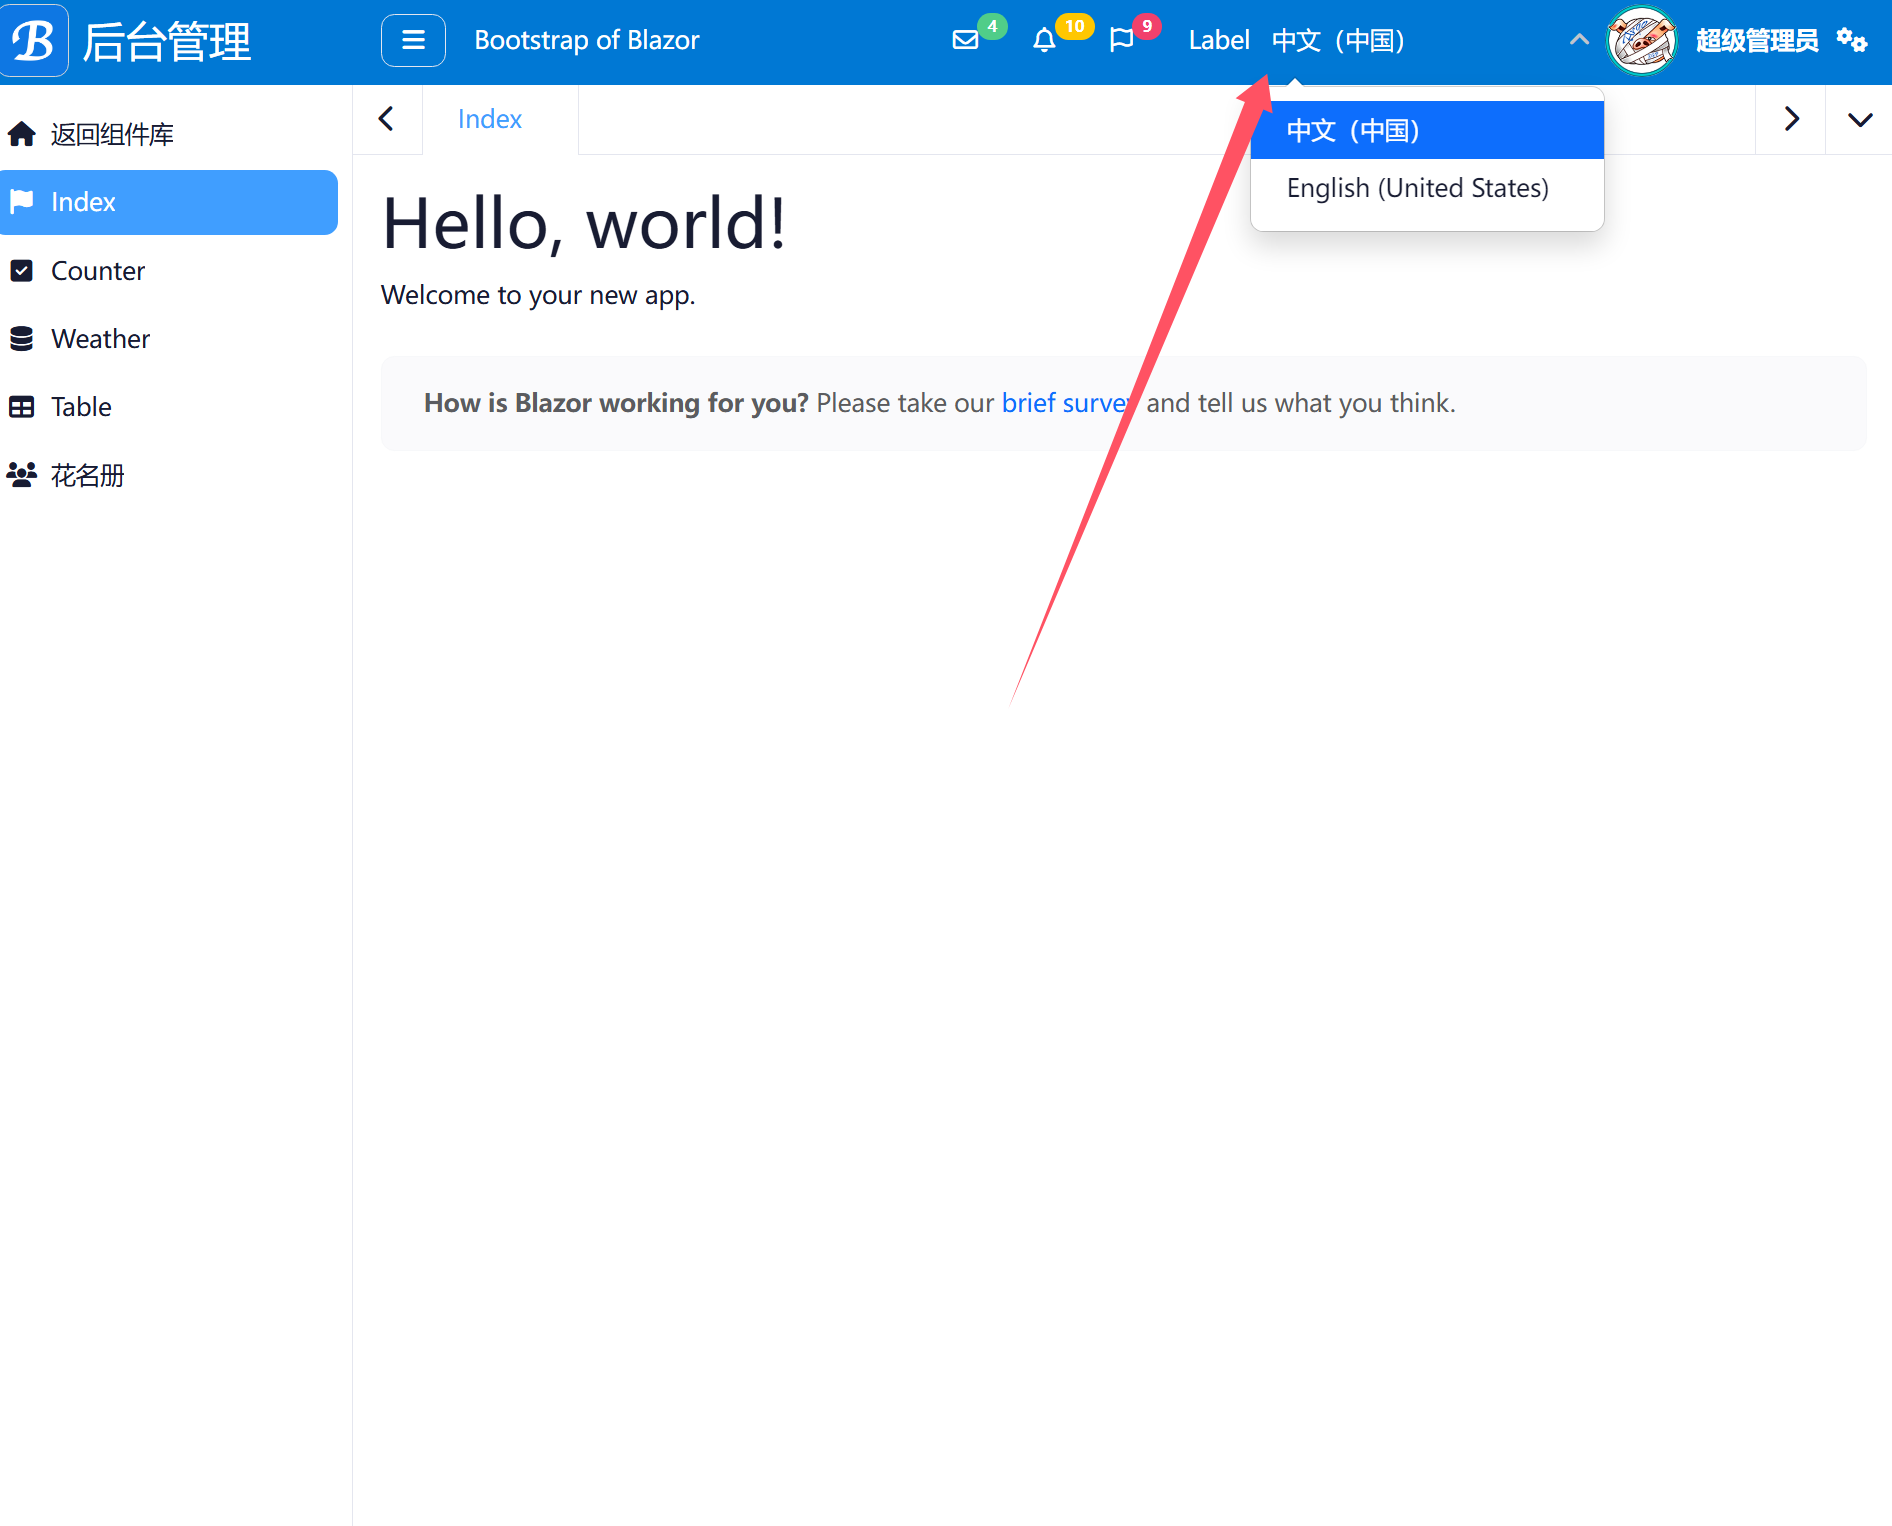Click the home icon in sidebar
1892x1526 pixels.
(21, 134)
